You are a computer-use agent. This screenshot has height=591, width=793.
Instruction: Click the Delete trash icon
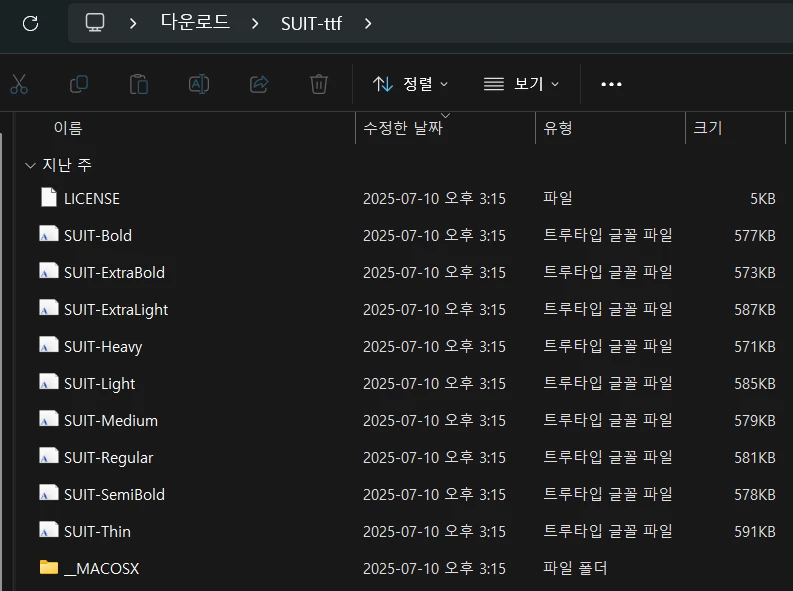319,84
